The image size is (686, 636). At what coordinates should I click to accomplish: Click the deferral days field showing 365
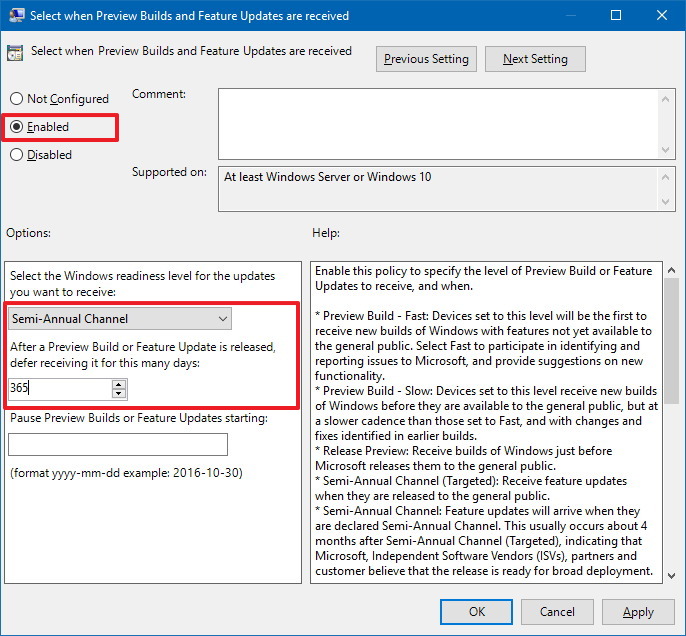point(60,388)
